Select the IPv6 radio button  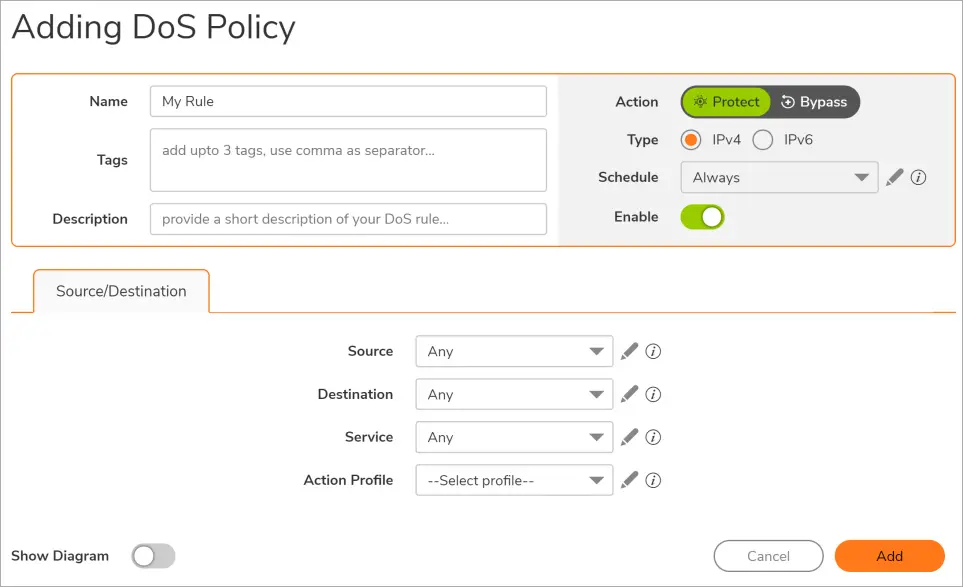[763, 140]
